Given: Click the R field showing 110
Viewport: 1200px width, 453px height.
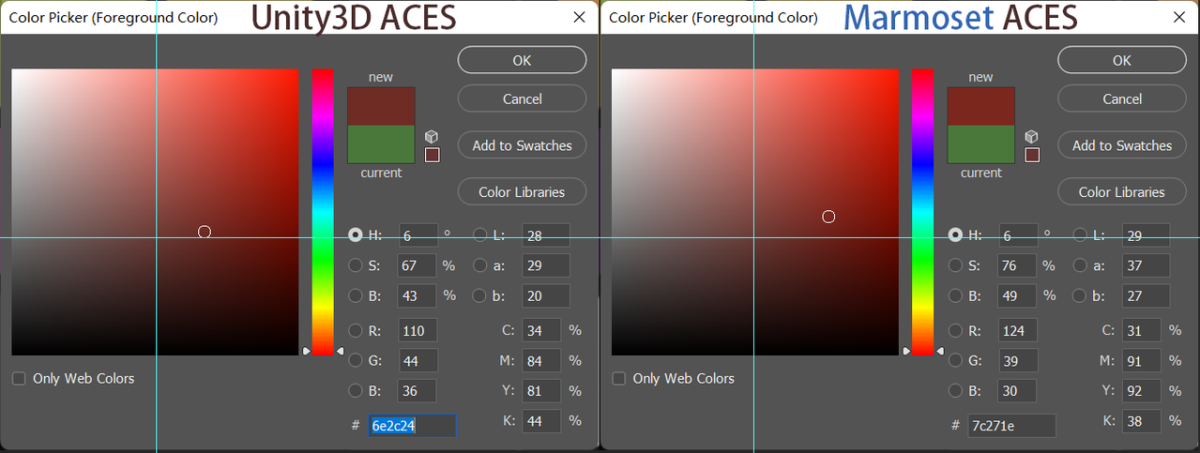Looking at the screenshot, I should pos(418,330).
